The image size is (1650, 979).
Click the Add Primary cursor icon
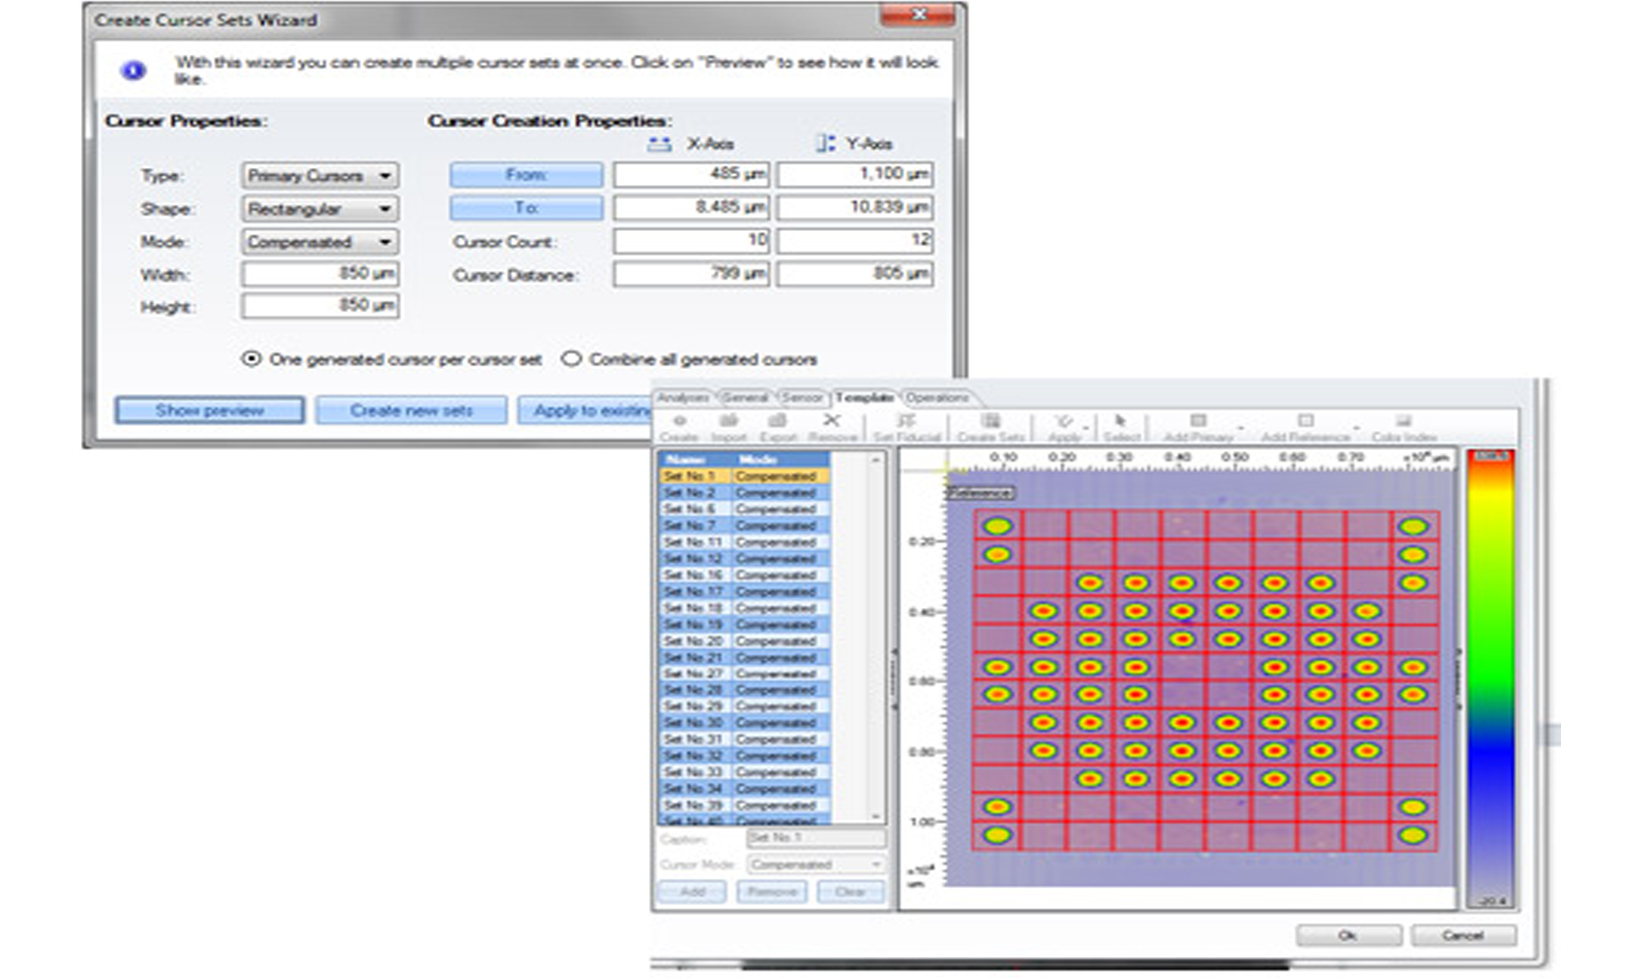1198,427
